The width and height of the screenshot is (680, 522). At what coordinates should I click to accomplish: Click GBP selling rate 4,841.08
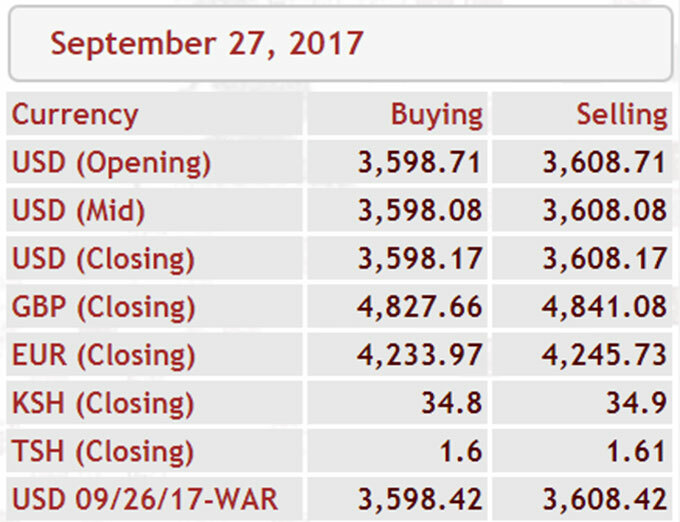(605, 307)
